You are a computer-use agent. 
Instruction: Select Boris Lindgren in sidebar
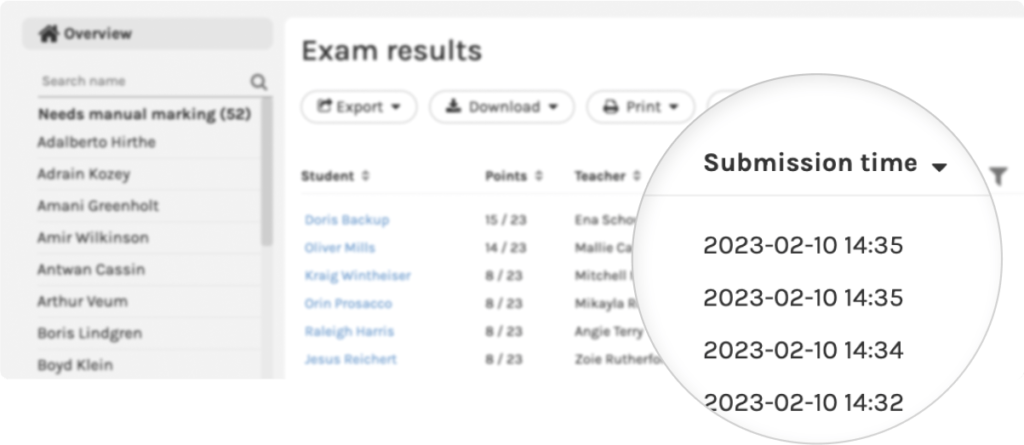tap(89, 333)
